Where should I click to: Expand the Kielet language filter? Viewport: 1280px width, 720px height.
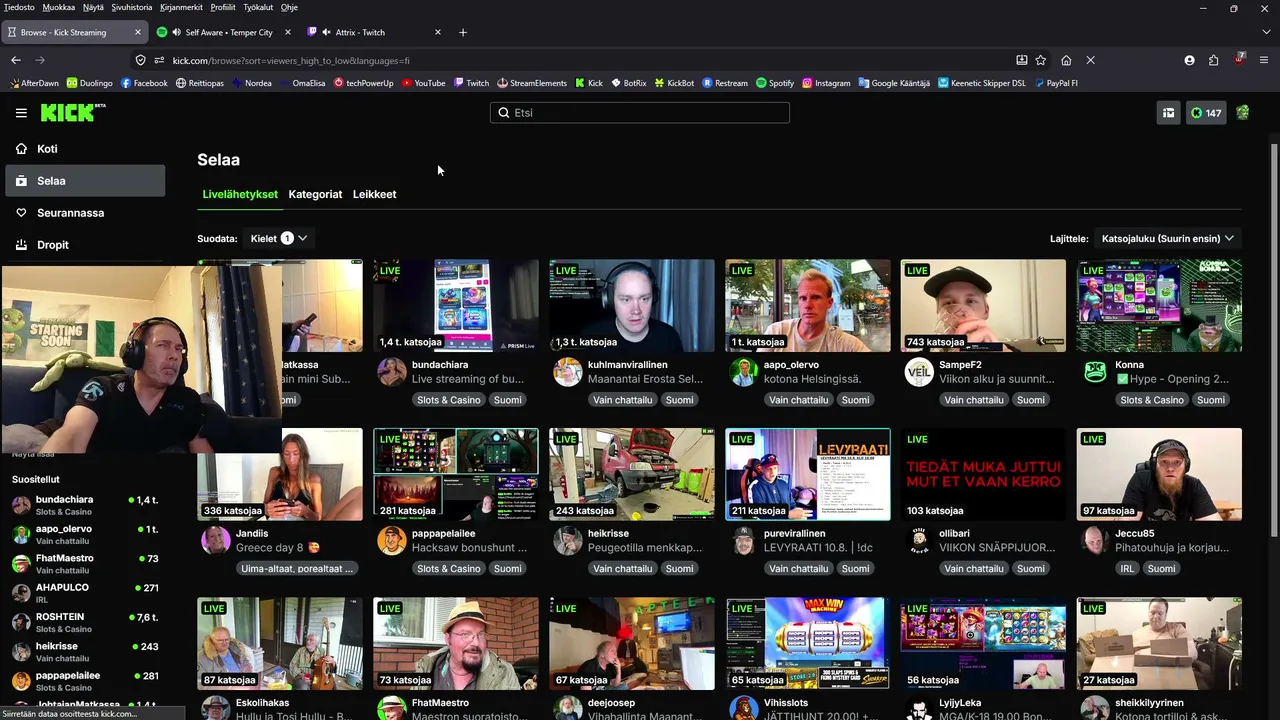(278, 238)
